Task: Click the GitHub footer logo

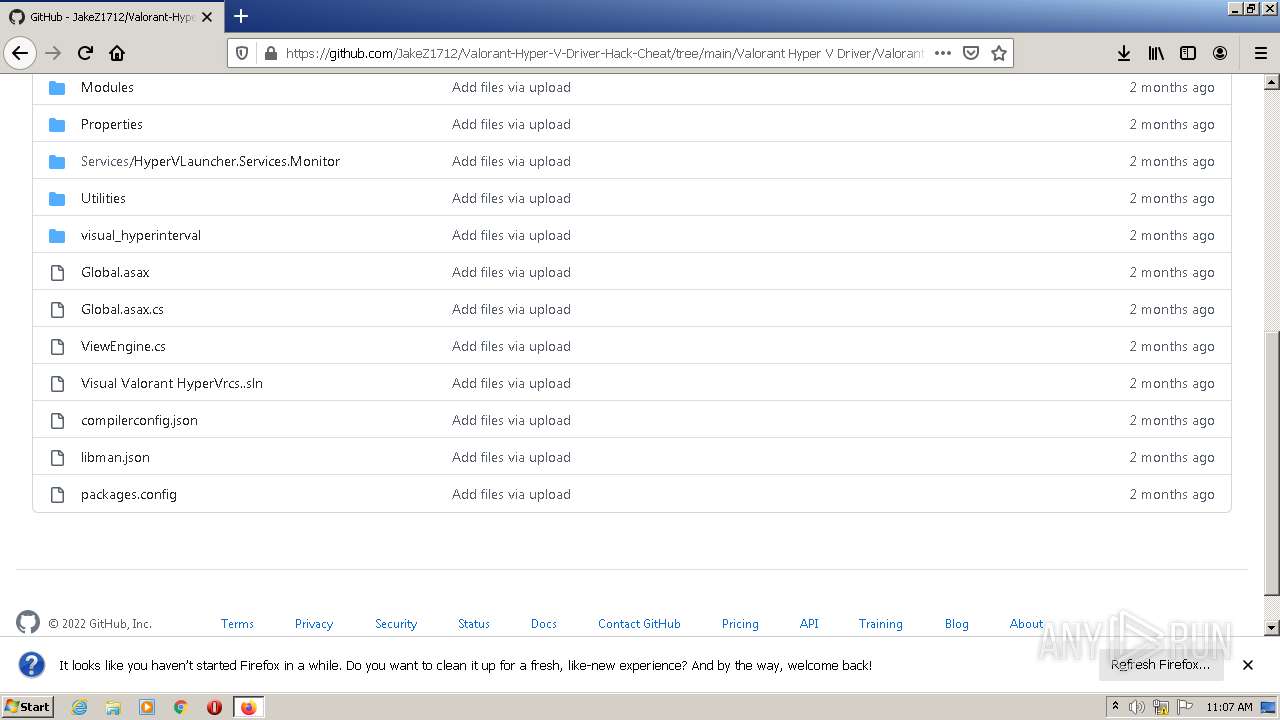Action: pyautogui.click(x=28, y=622)
